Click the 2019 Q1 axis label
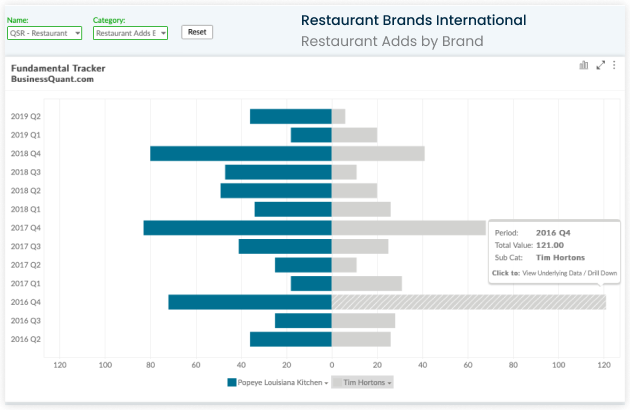The height and width of the screenshot is (410, 630). (x=26, y=135)
